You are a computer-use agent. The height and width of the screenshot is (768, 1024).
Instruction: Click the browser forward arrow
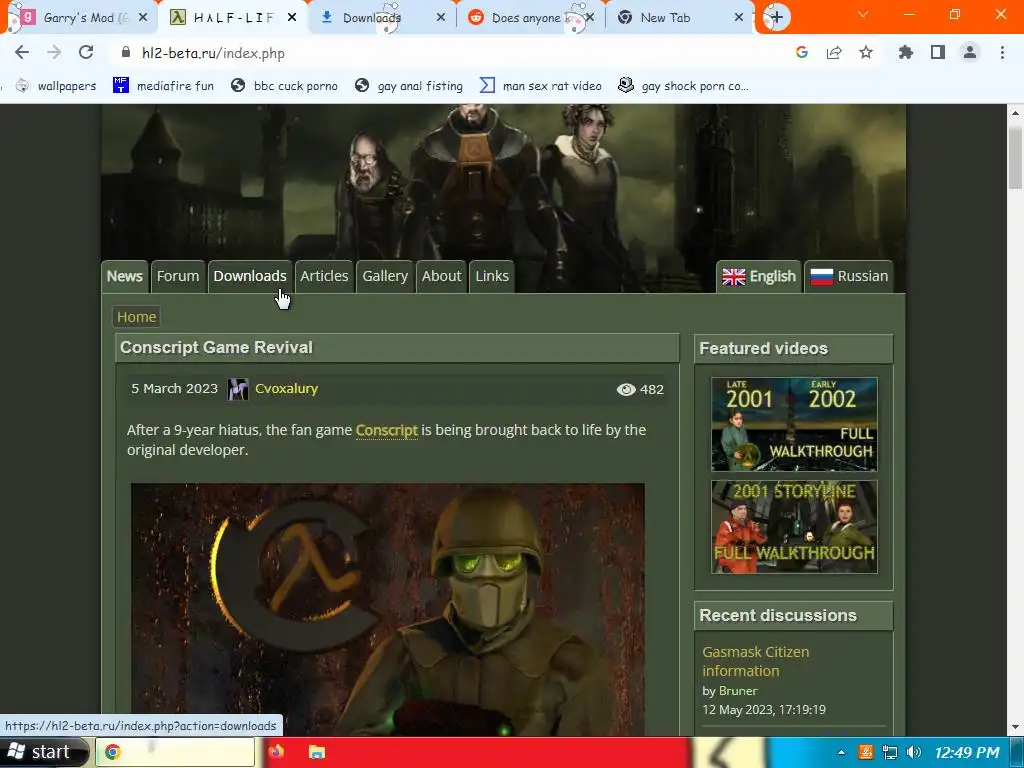pyautogui.click(x=54, y=52)
